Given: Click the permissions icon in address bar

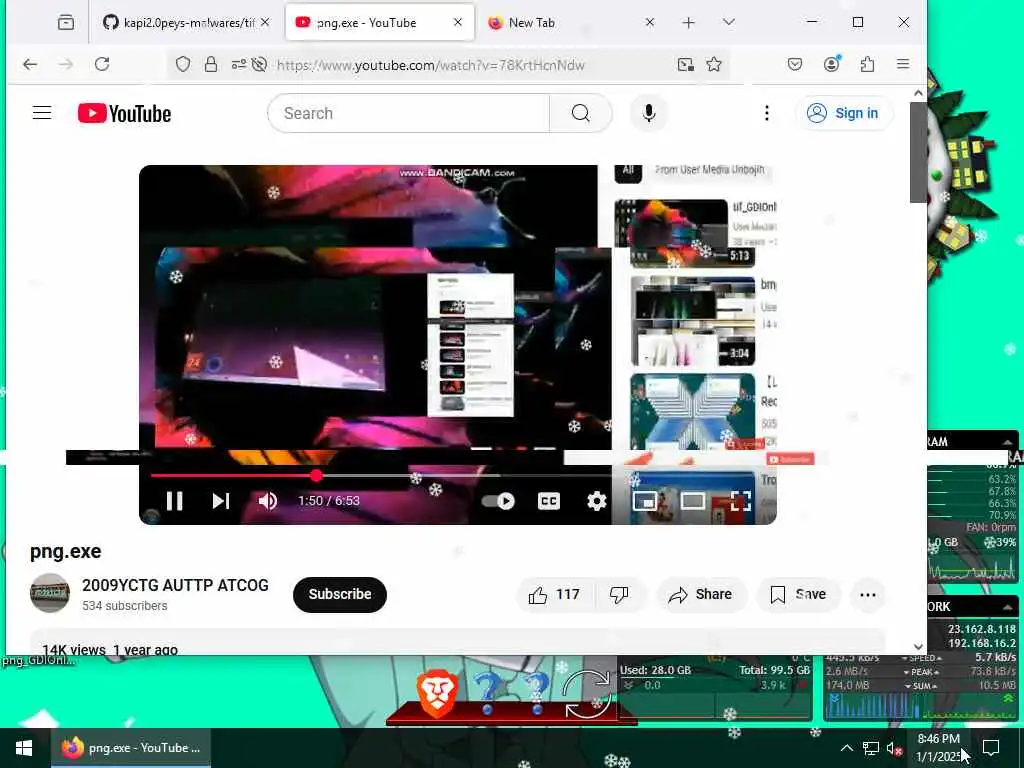Looking at the screenshot, I should pyautogui.click(x=238, y=64).
